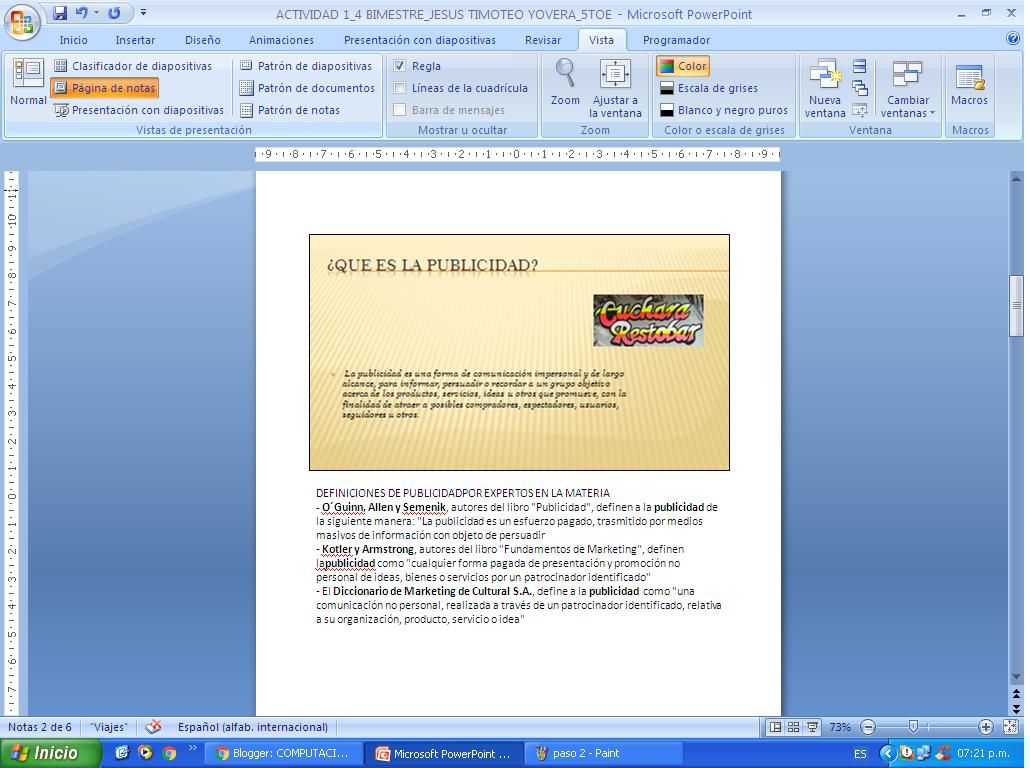
Task: Zoom out with minus button
Action: 868,727
